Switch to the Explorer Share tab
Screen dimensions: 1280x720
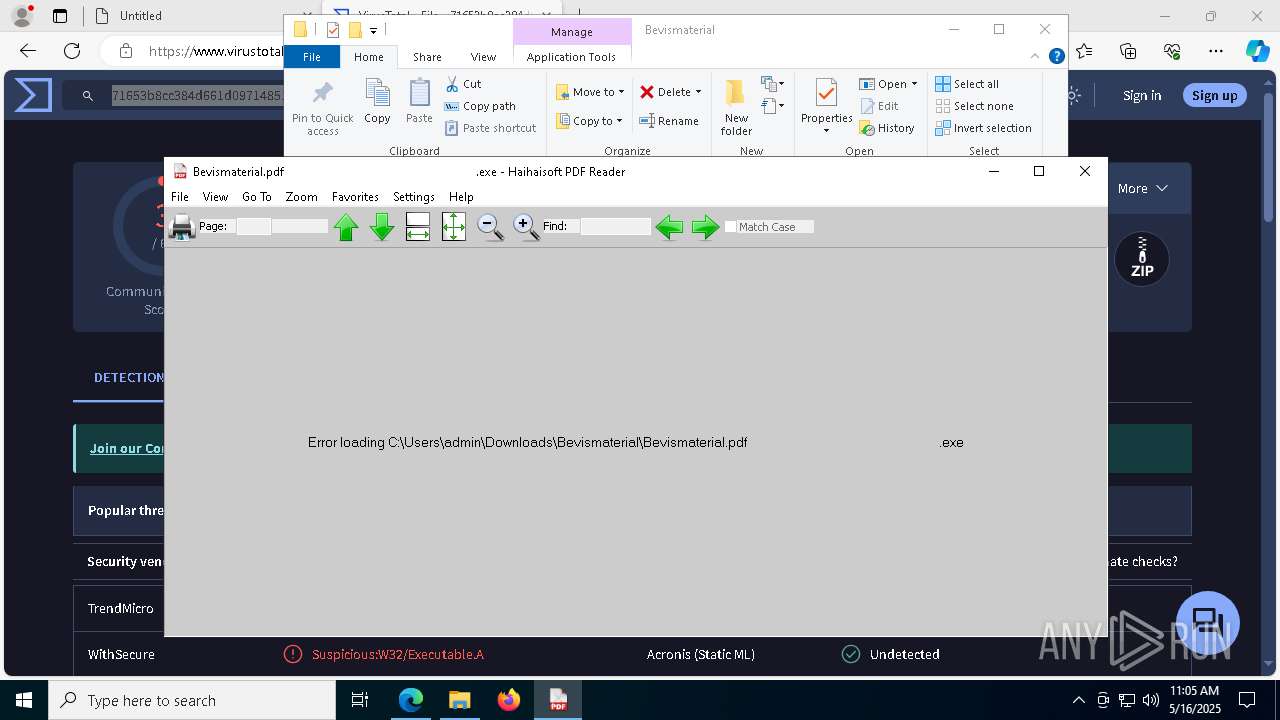pyautogui.click(x=427, y=57)
